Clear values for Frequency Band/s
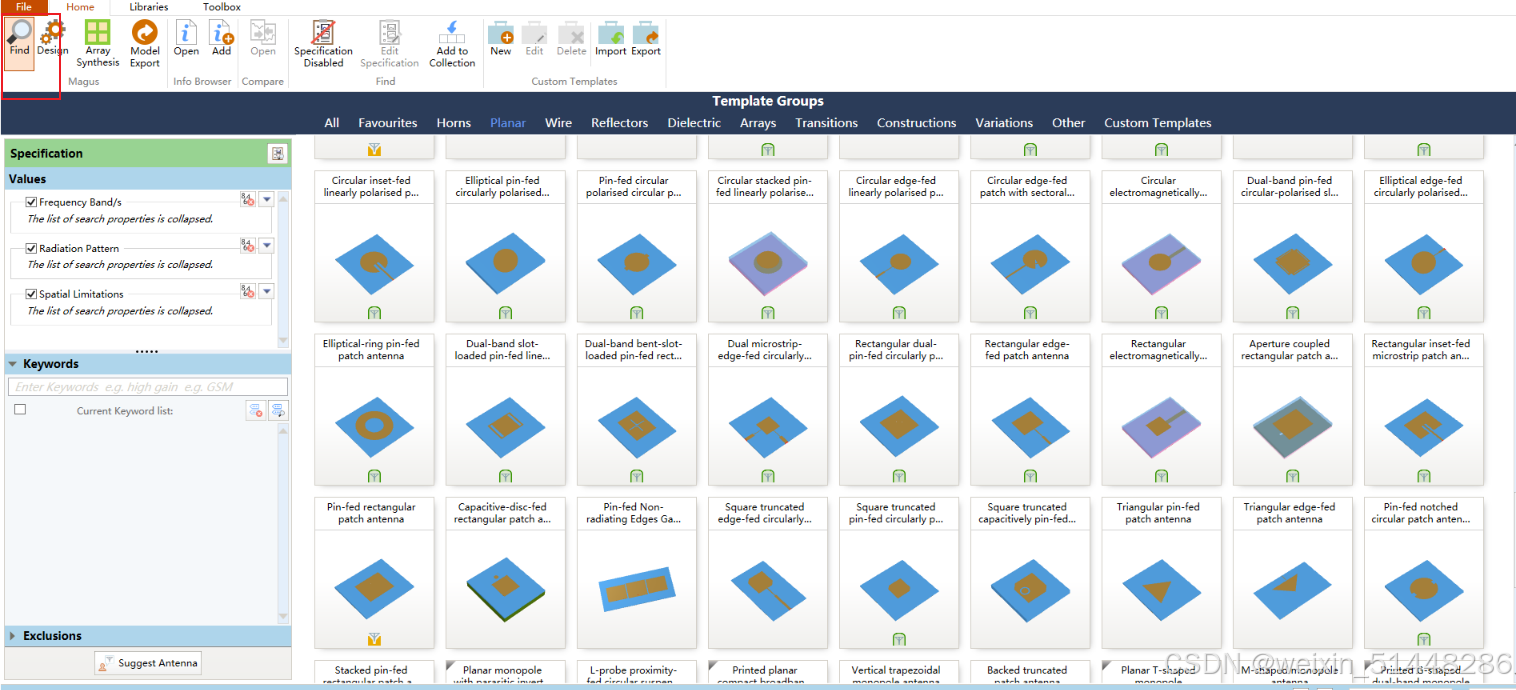1516x690 pixels. tap(248, 200)
